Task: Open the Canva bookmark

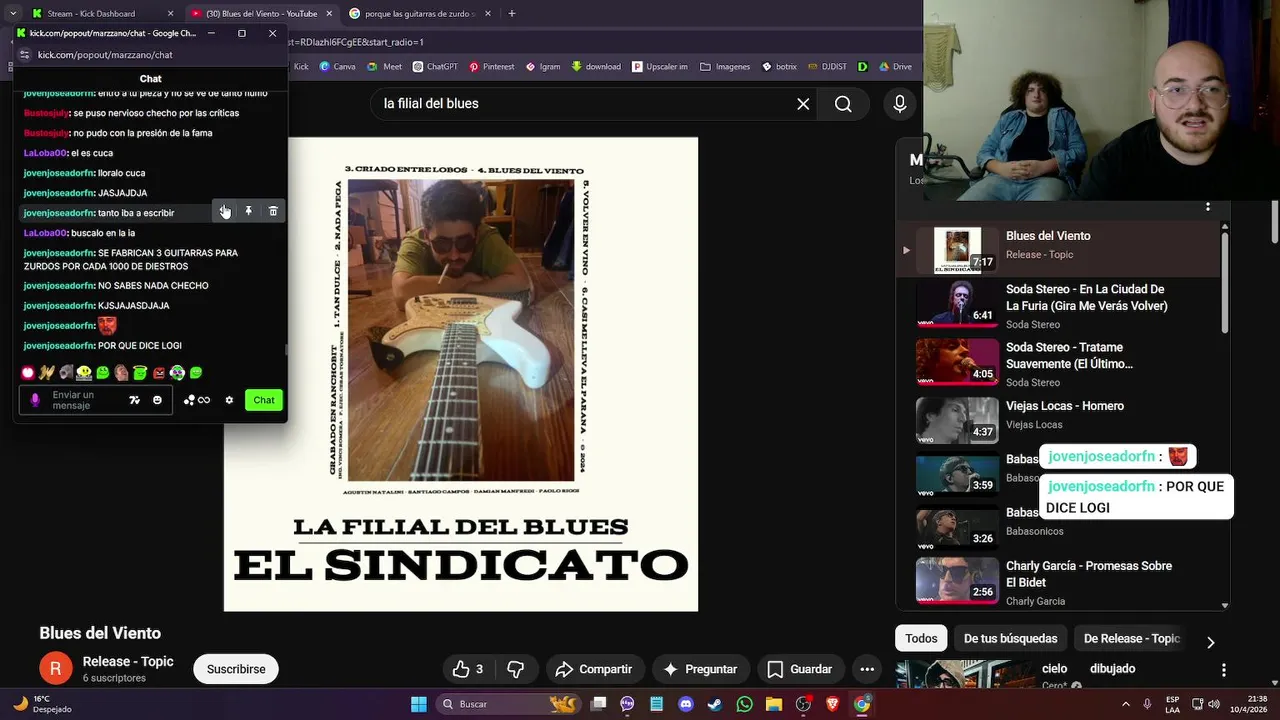Action: (x=337, y=67)
